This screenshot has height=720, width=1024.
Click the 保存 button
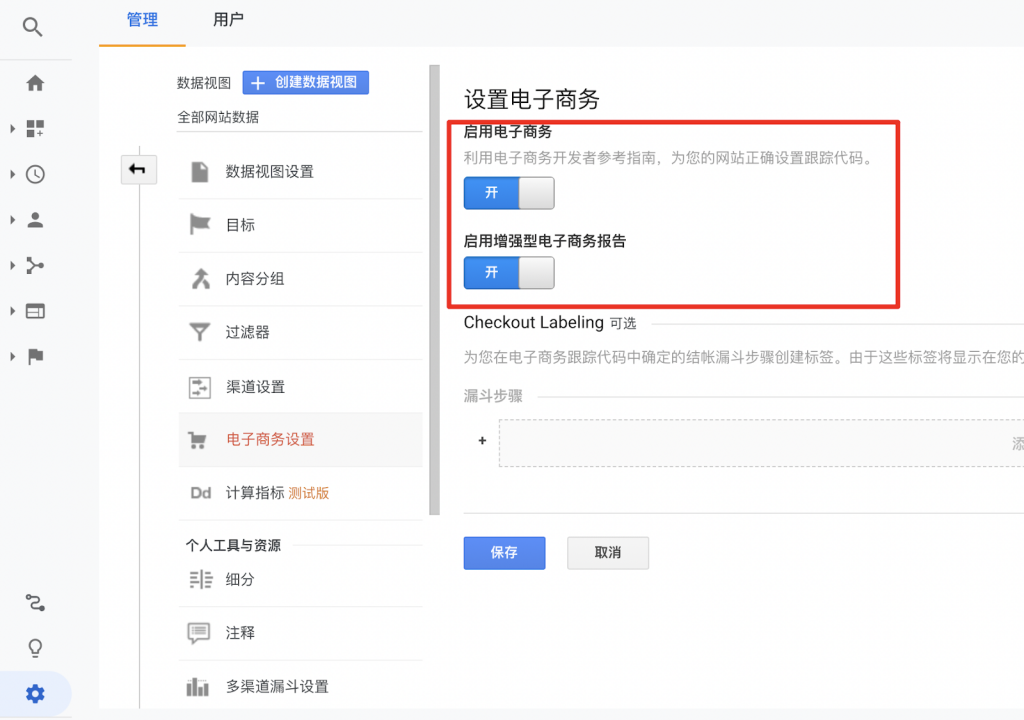[x=504, y=552]
